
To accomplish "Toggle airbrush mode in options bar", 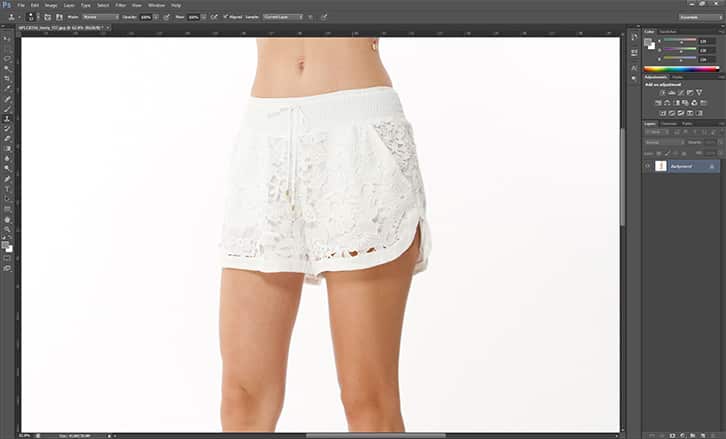I will tap(214, 17).
